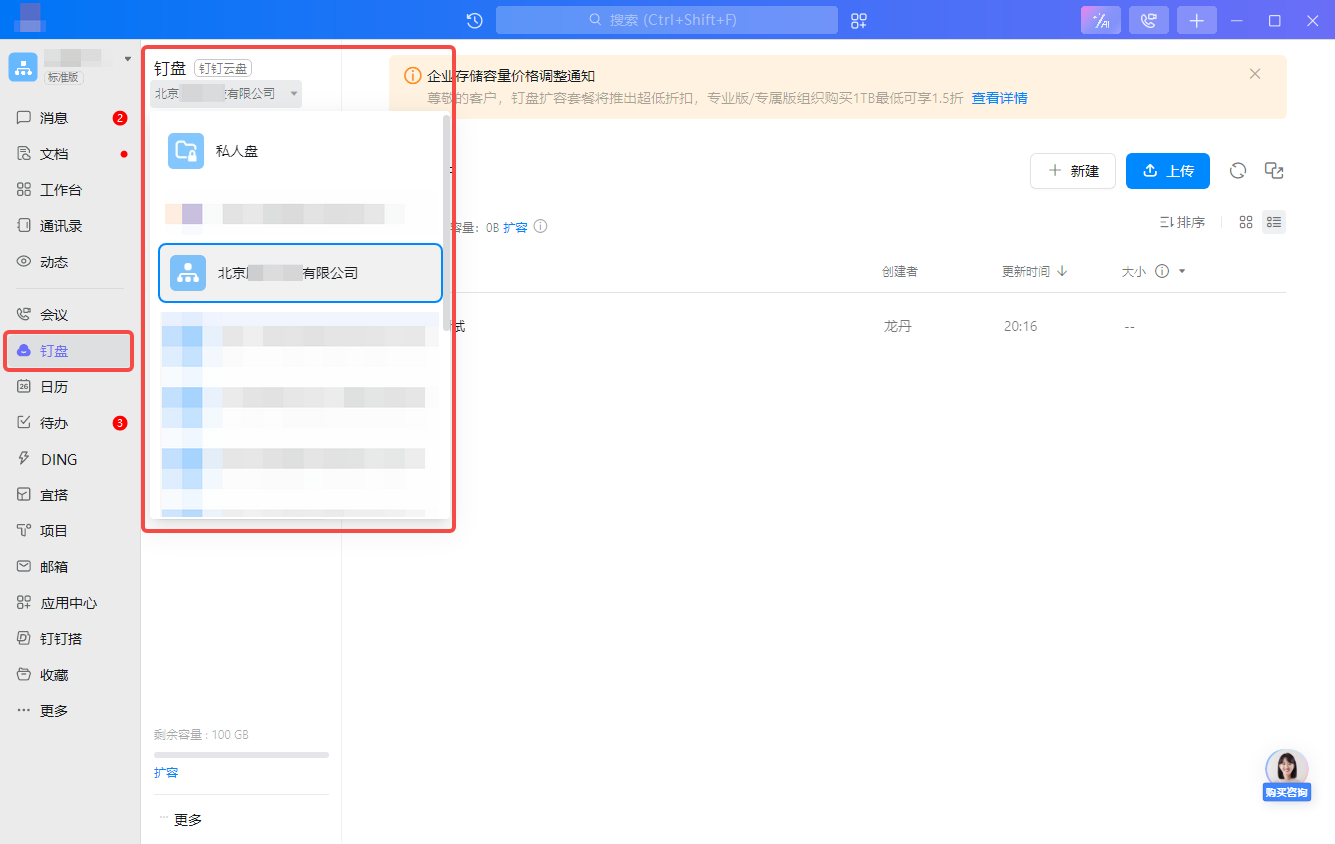Click the 创建者 column header

[x=900, y=271]
